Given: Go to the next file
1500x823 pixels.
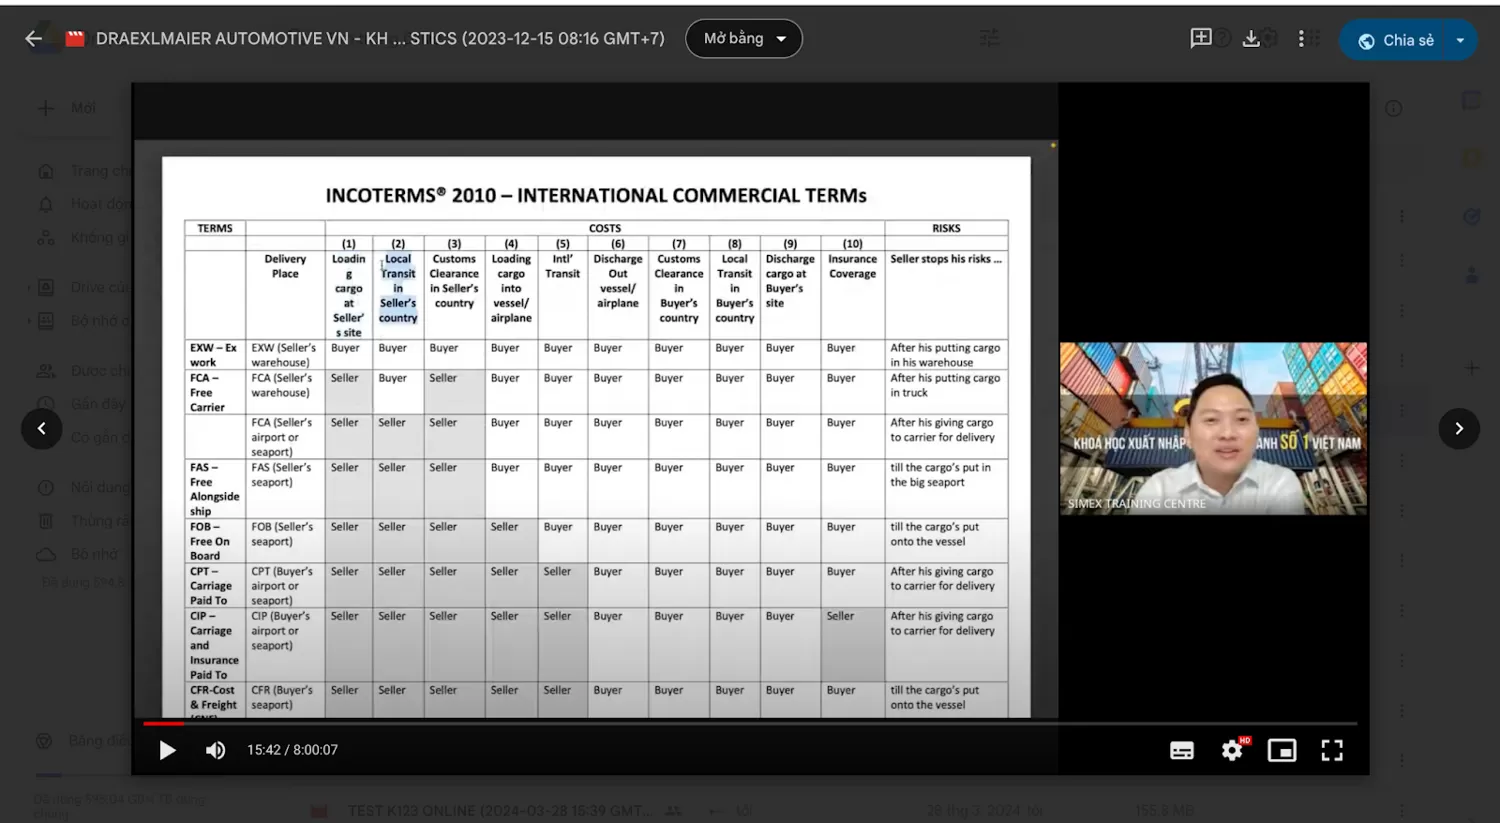Looking at the screenshot, I should [1459, 429].
